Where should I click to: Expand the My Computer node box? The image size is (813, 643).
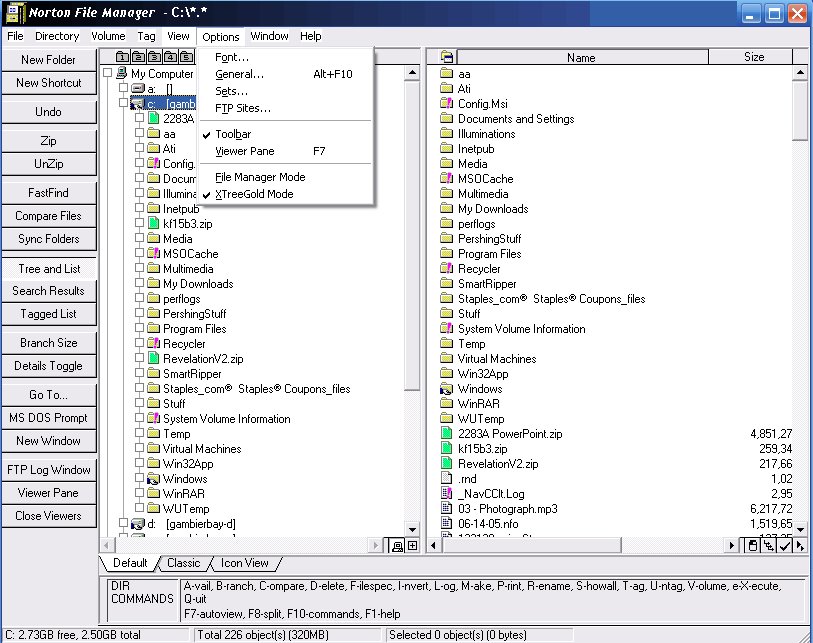click(x=107, y=73)
